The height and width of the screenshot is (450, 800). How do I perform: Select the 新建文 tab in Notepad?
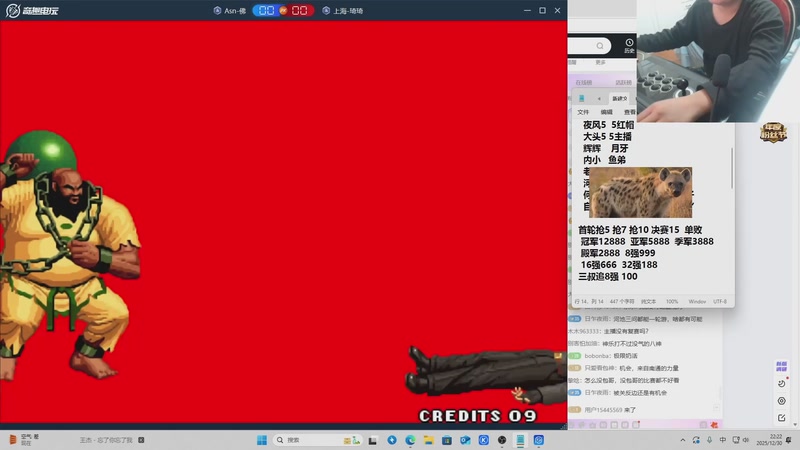(620, 98)
